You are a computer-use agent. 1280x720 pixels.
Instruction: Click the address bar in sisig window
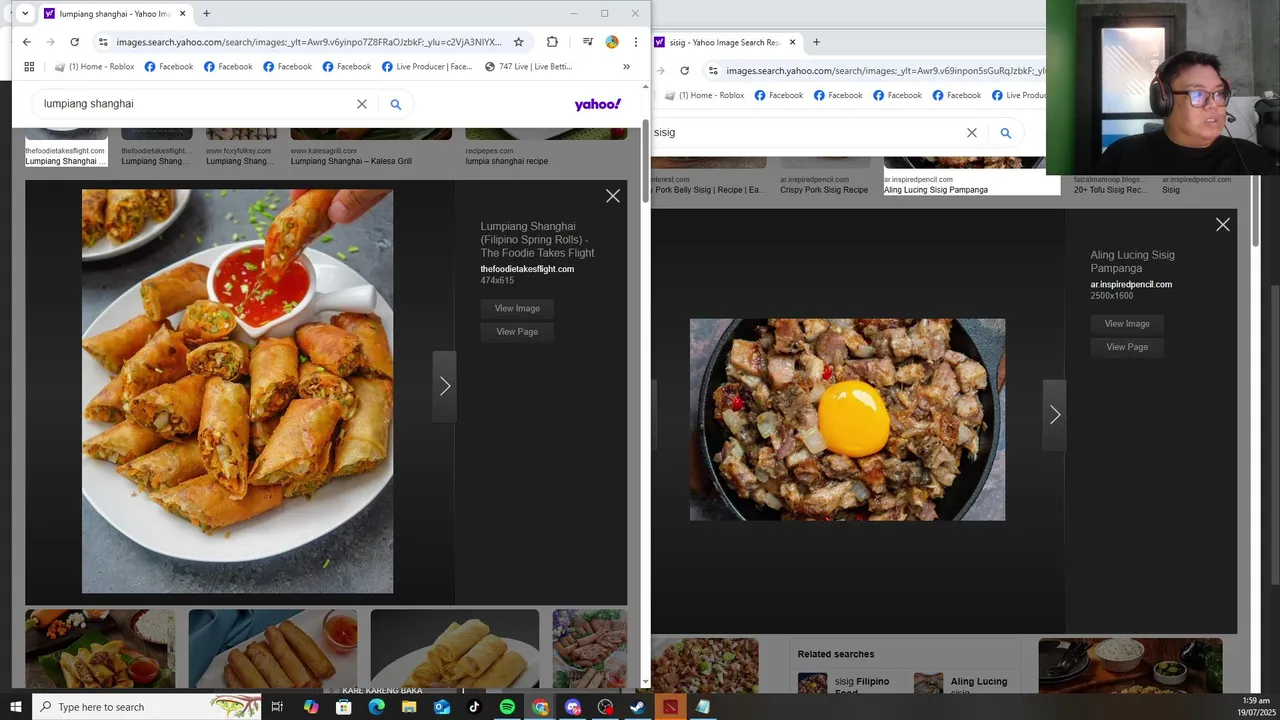pos(885,71)
